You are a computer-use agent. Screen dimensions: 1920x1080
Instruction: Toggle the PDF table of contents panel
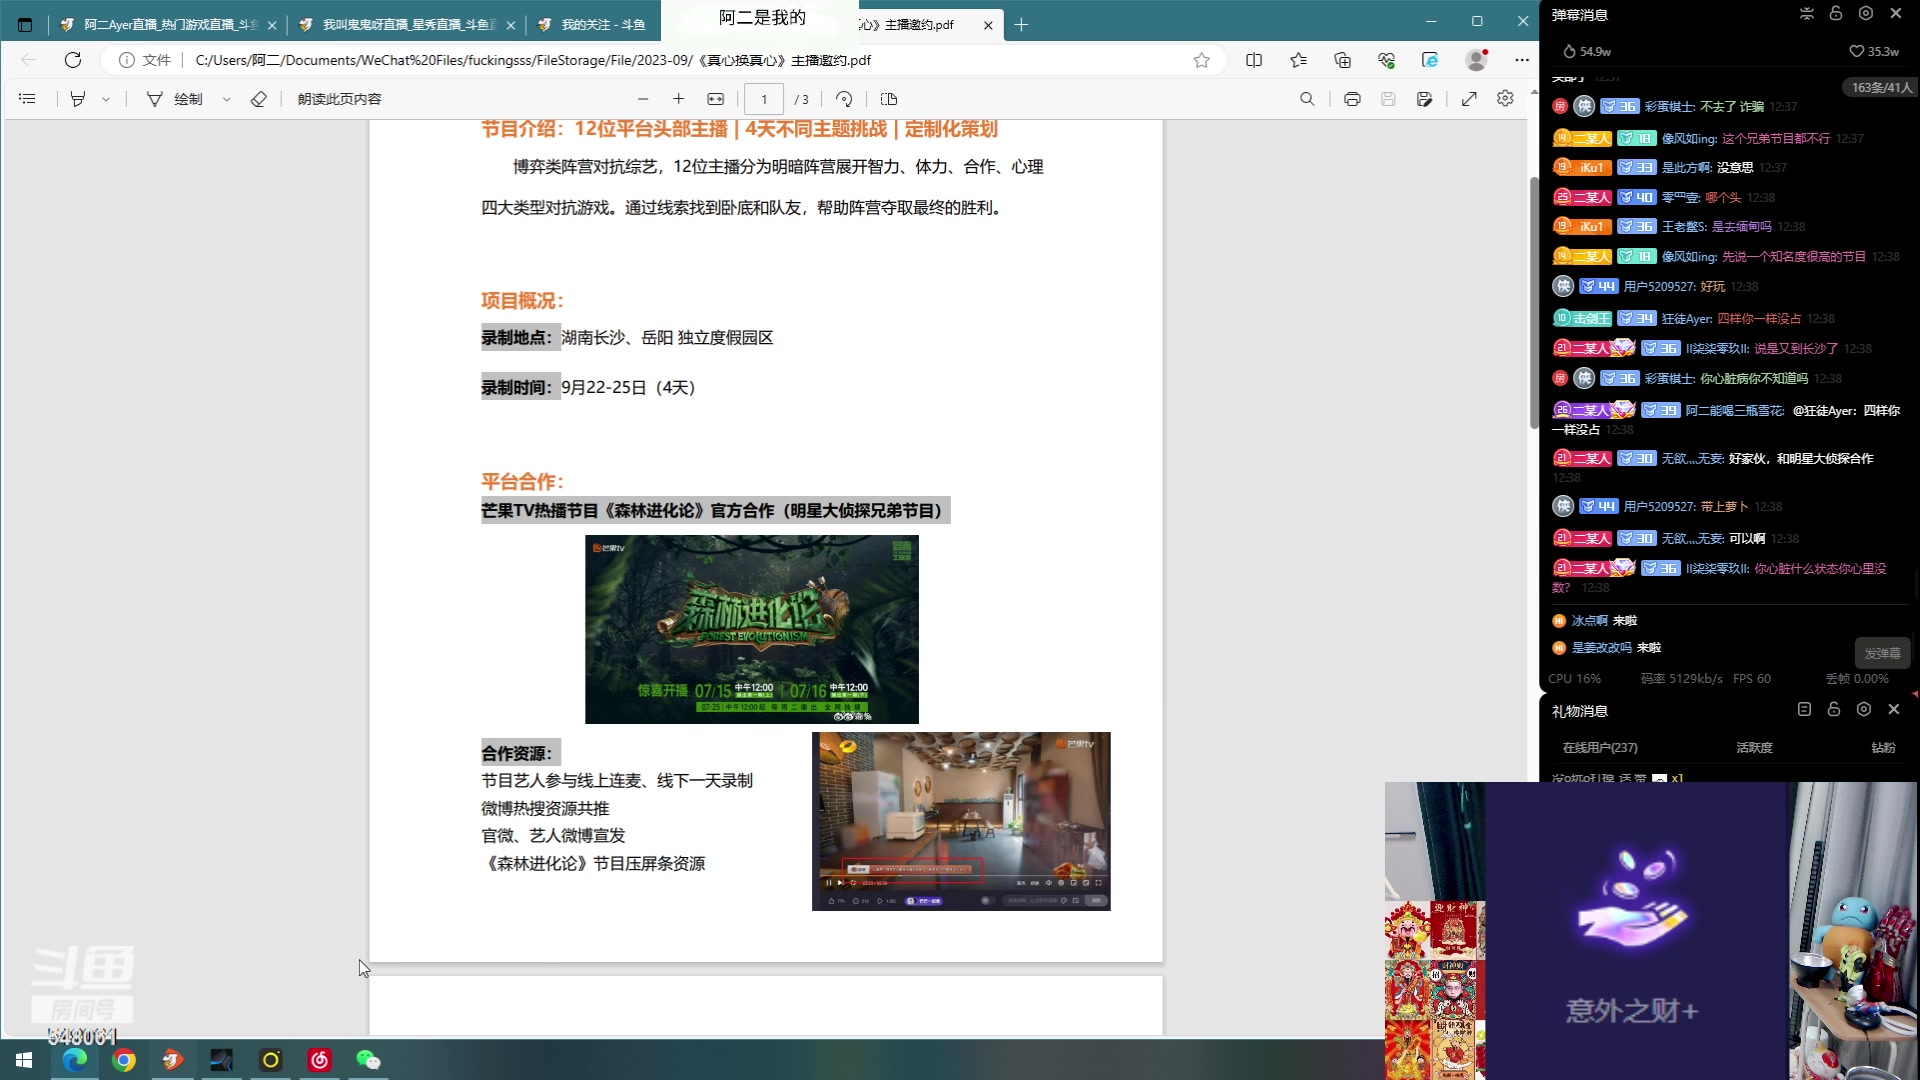point(27,99)
